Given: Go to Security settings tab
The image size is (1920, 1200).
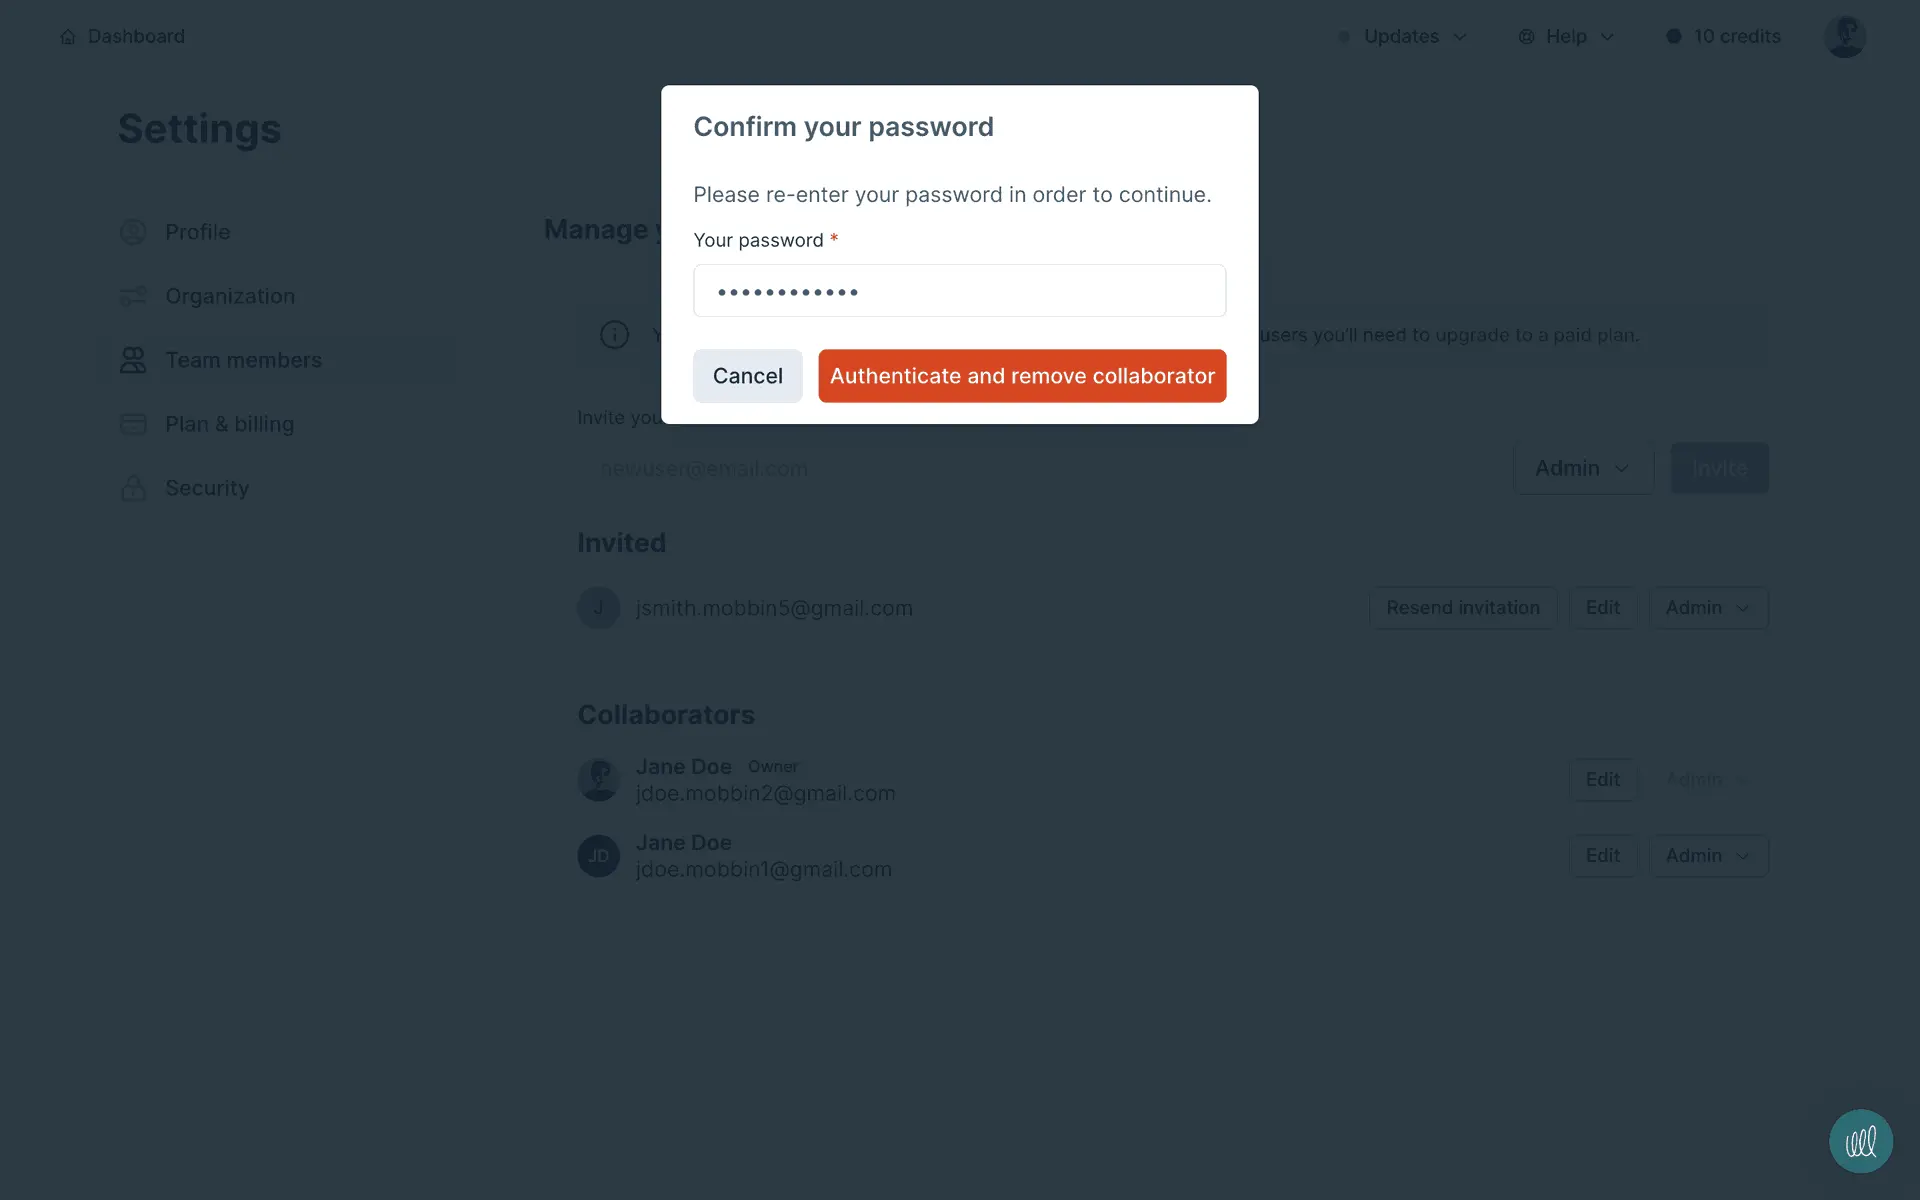Looking at the screenshot, I should 206,488.
